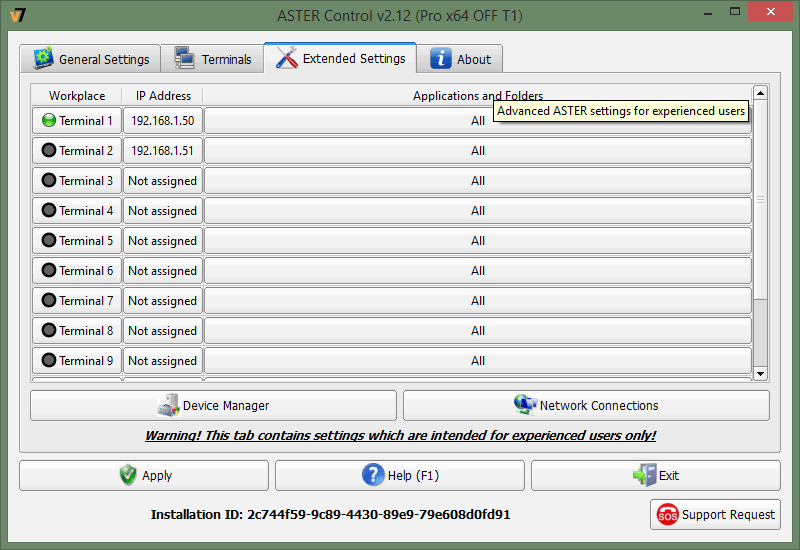Open Applications and Folders for Terminal 3
Viewport: 800px width, 550px height.
point(478,181)
